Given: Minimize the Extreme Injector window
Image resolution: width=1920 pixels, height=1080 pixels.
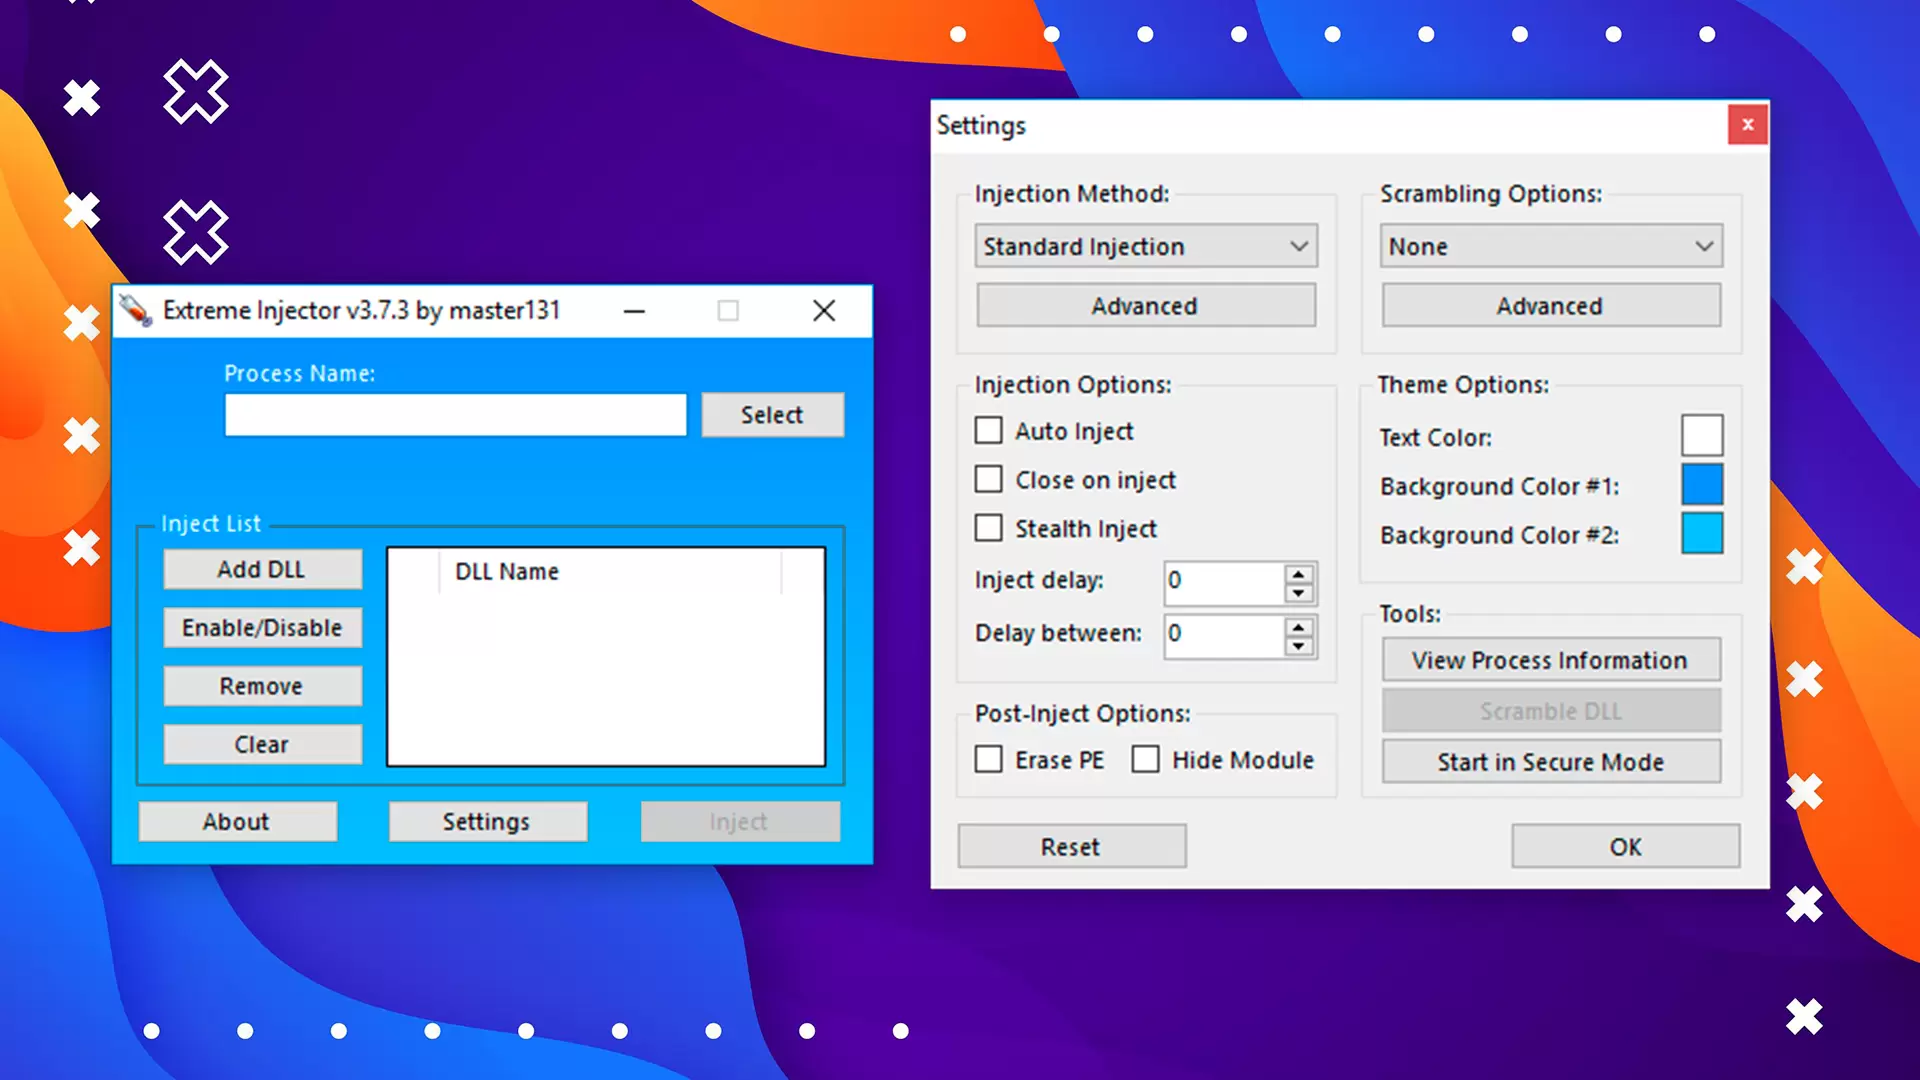Looking at the screenshot, I should point(634,311).
